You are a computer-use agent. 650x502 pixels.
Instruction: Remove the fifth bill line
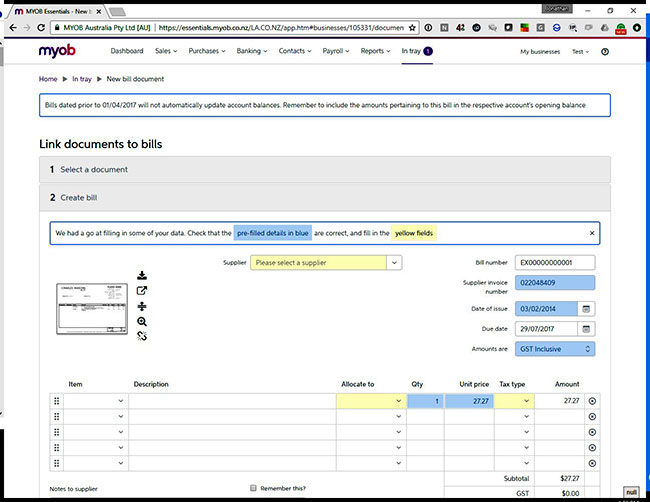click(x=592, y=463)
